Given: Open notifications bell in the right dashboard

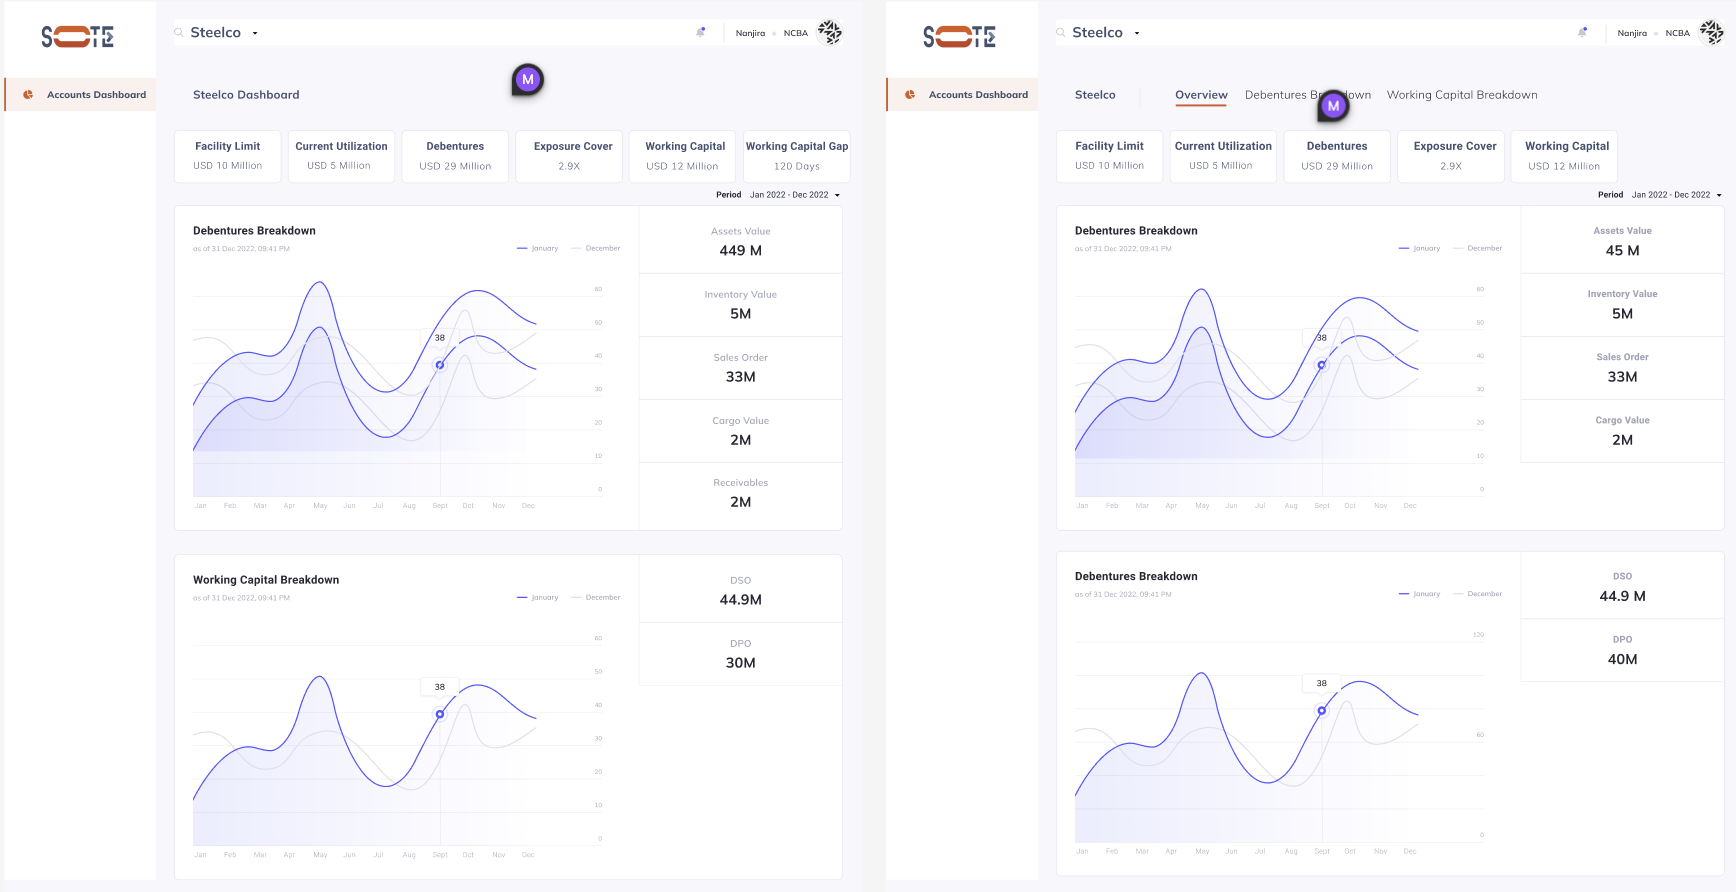Looking at the screenshot, I should pos(1582,32).
